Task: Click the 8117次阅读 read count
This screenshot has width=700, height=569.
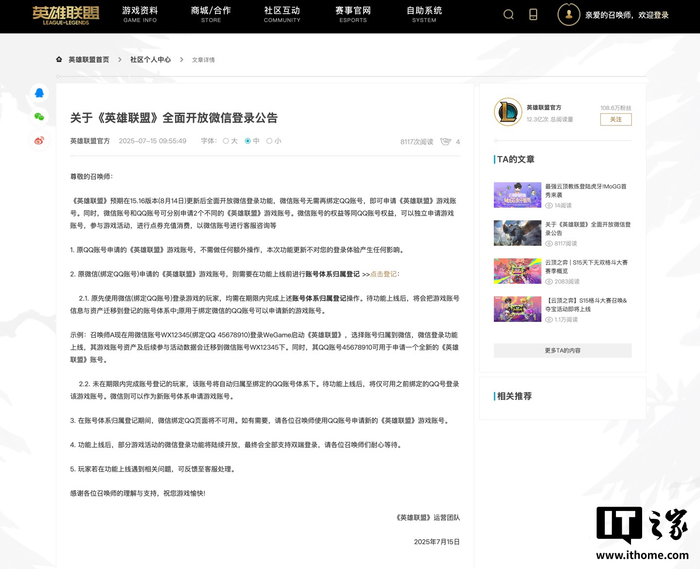Action: tap(417, 142)
